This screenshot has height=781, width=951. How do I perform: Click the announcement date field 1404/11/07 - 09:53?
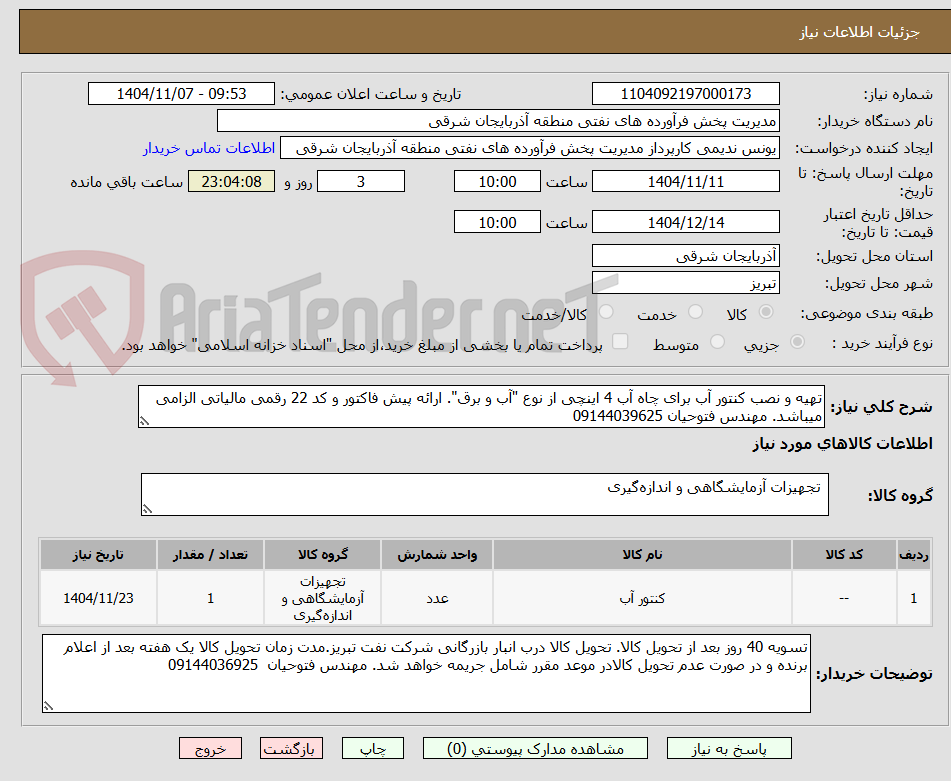[181, 94]
